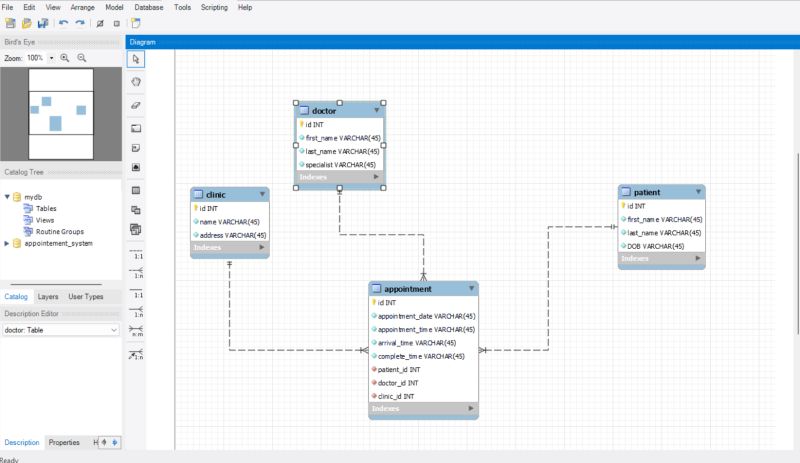Expand Indexes section of appointment table
800x463 pixels.
click(x=471, y=409)
